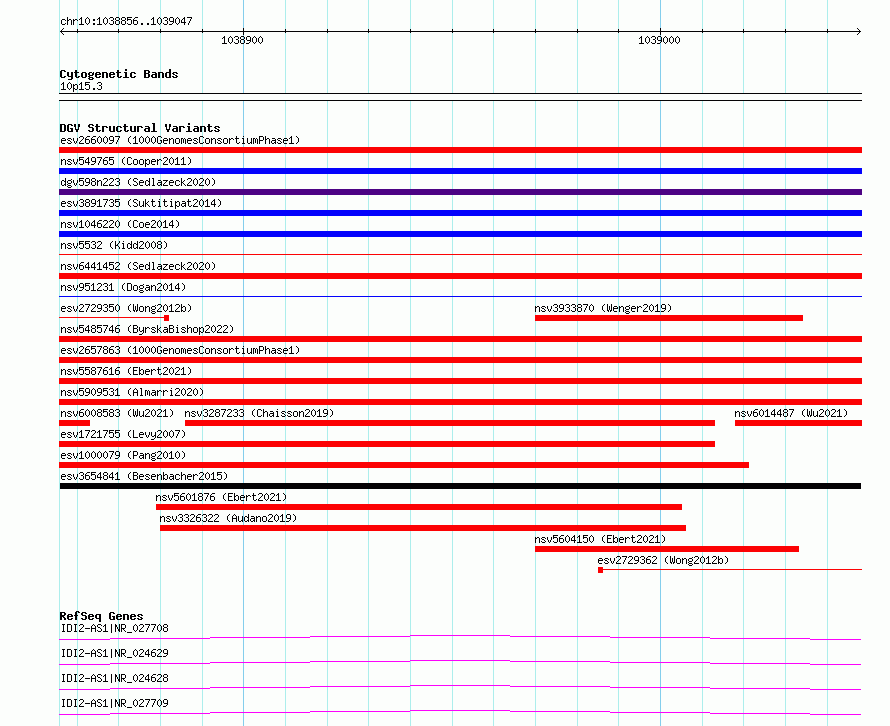Screen dimensions: 890x726
Task: Click the blue bar under nsv1046220 (Coe2014)
Action: [460, 234]
